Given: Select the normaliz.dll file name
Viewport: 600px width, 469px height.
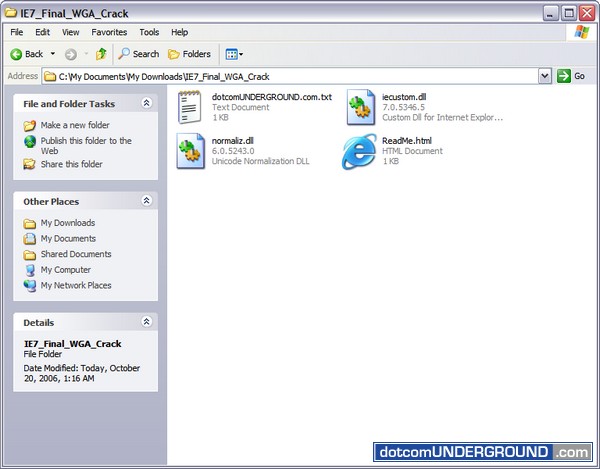Looking at the screenshot, I should click(233, 141).
